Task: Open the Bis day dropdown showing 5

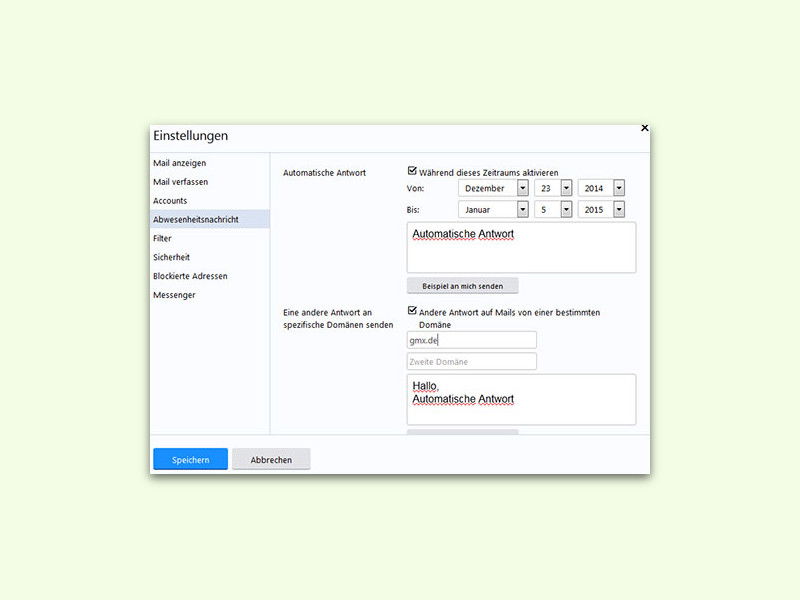Action: (553, 210)
